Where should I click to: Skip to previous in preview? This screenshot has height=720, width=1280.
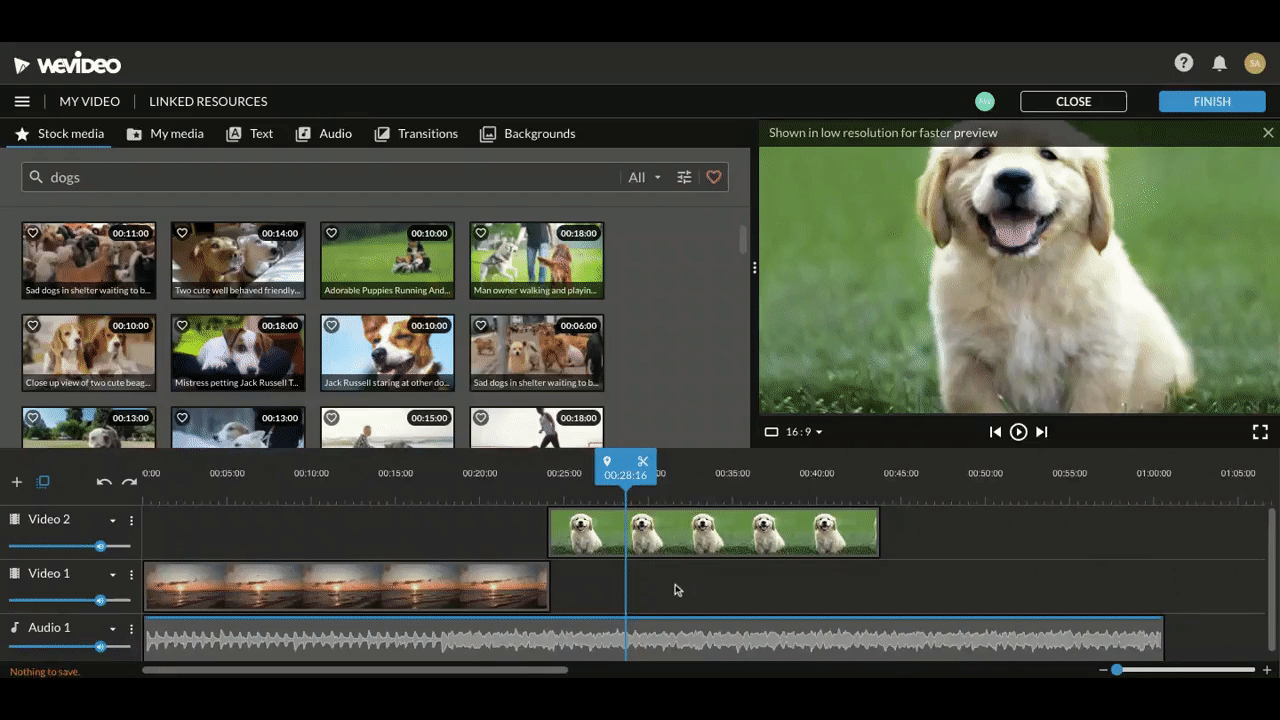coord(995,432)
